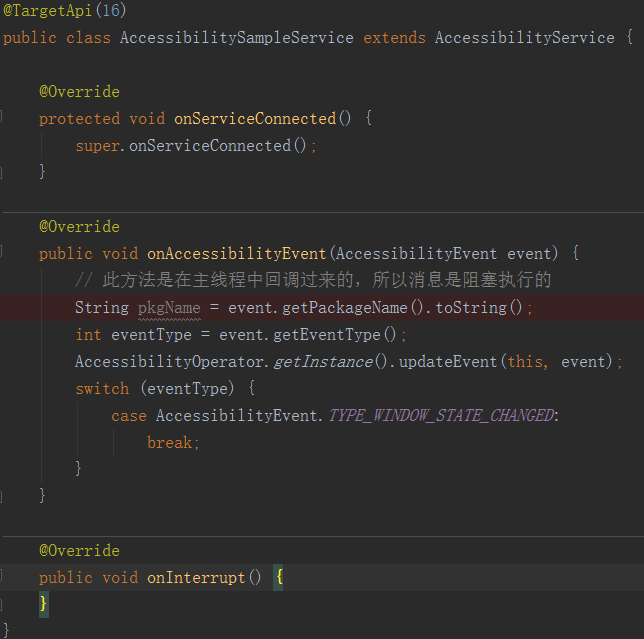Click the getPackageName() call

353,308
